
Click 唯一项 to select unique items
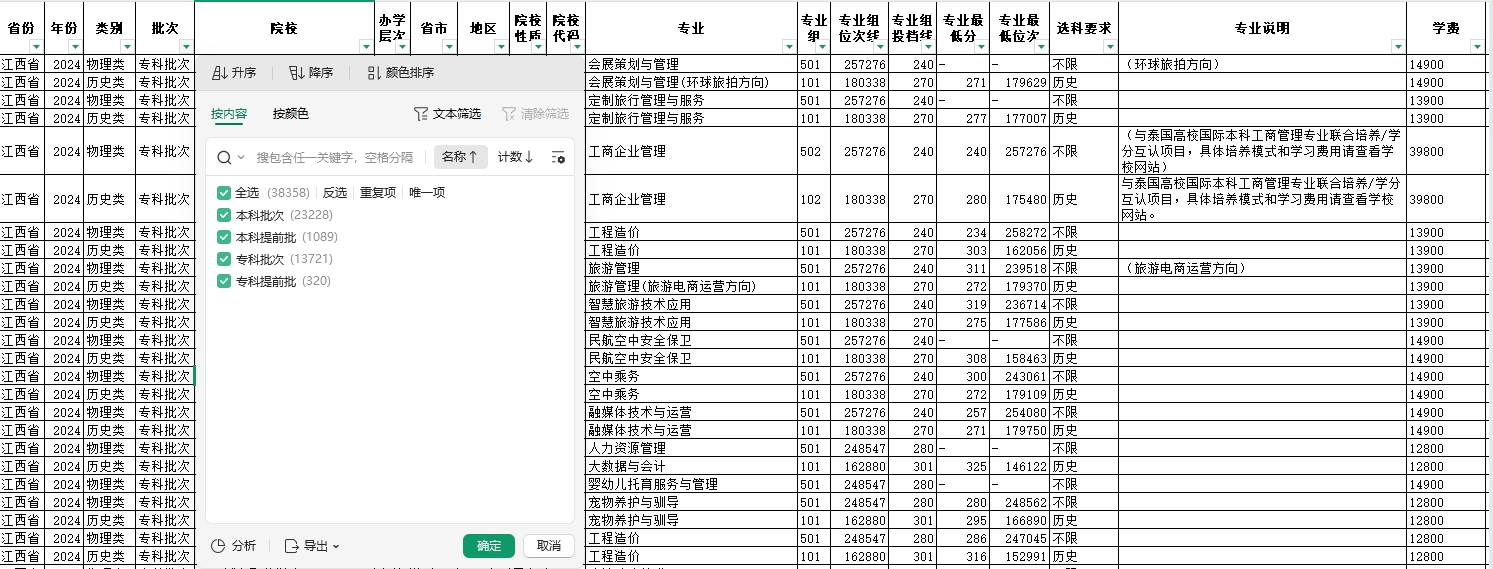[427, 192]
